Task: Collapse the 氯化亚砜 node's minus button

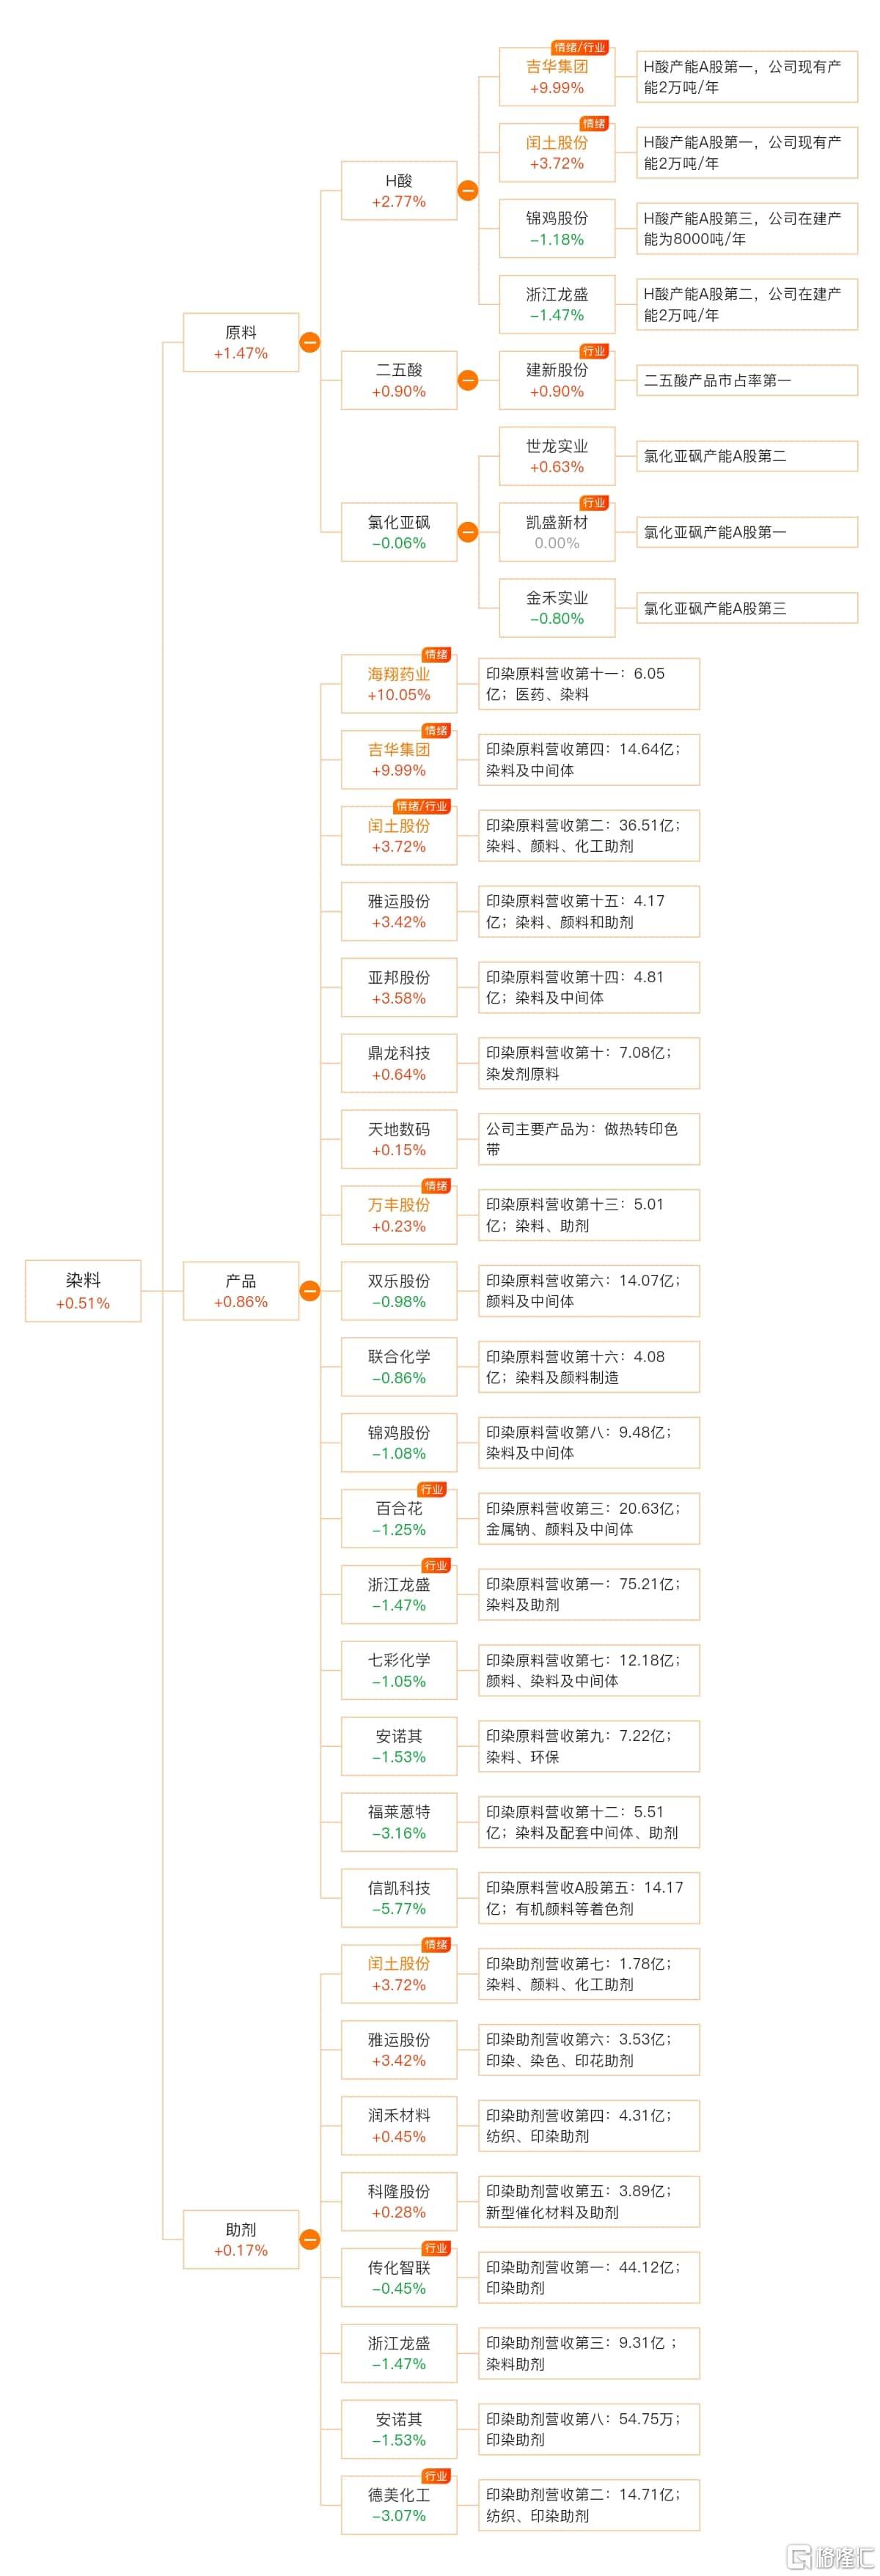Action: (x=468, y=532)
